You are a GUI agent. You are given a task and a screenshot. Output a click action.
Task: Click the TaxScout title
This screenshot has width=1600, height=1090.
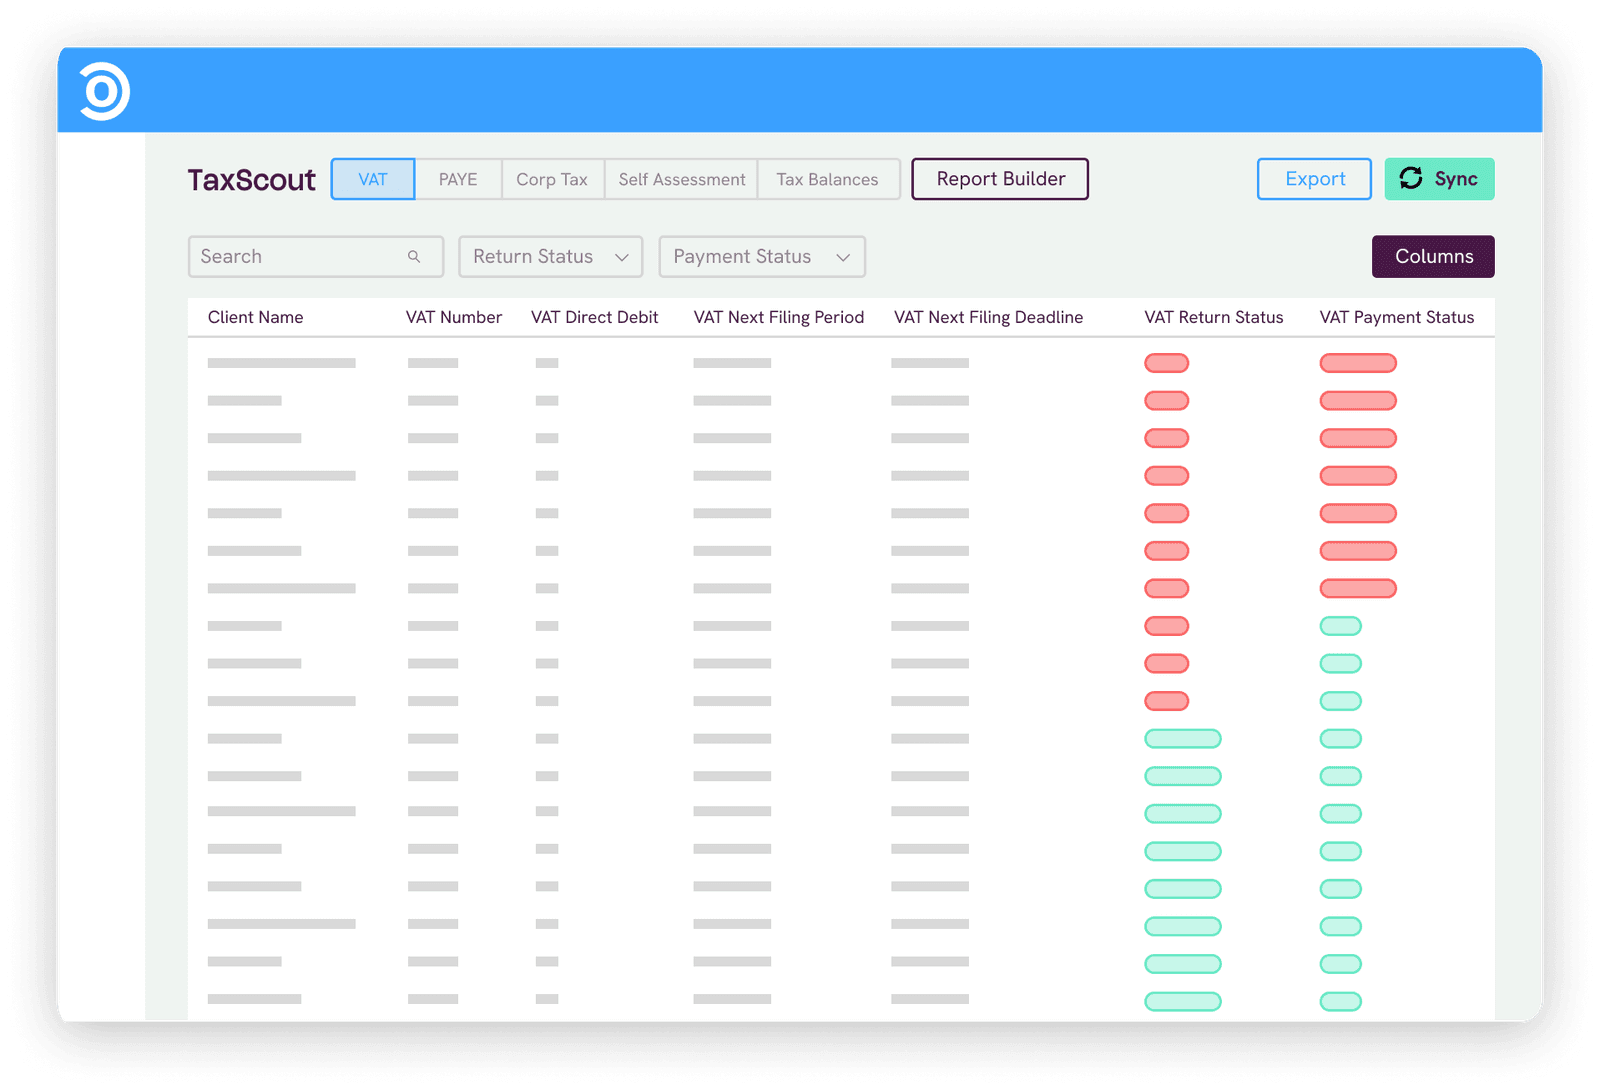pyautogui.click(x=252, y=180)
